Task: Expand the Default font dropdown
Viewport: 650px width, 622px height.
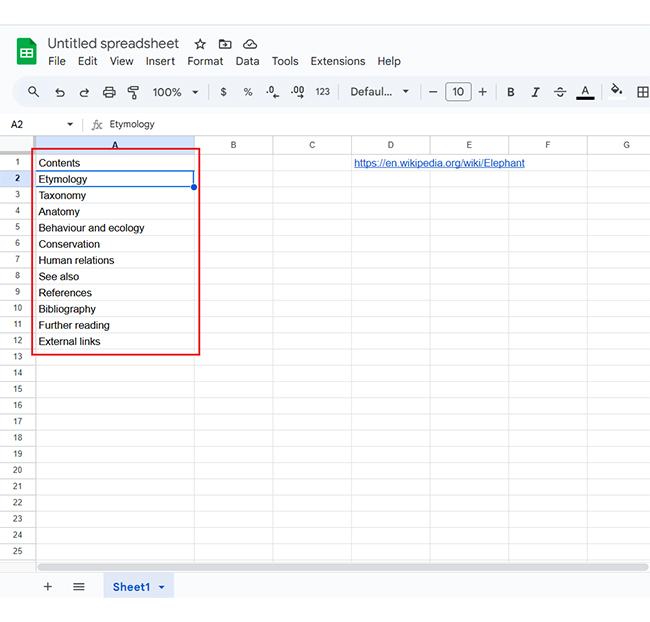Action: click(x=379, y=92)
